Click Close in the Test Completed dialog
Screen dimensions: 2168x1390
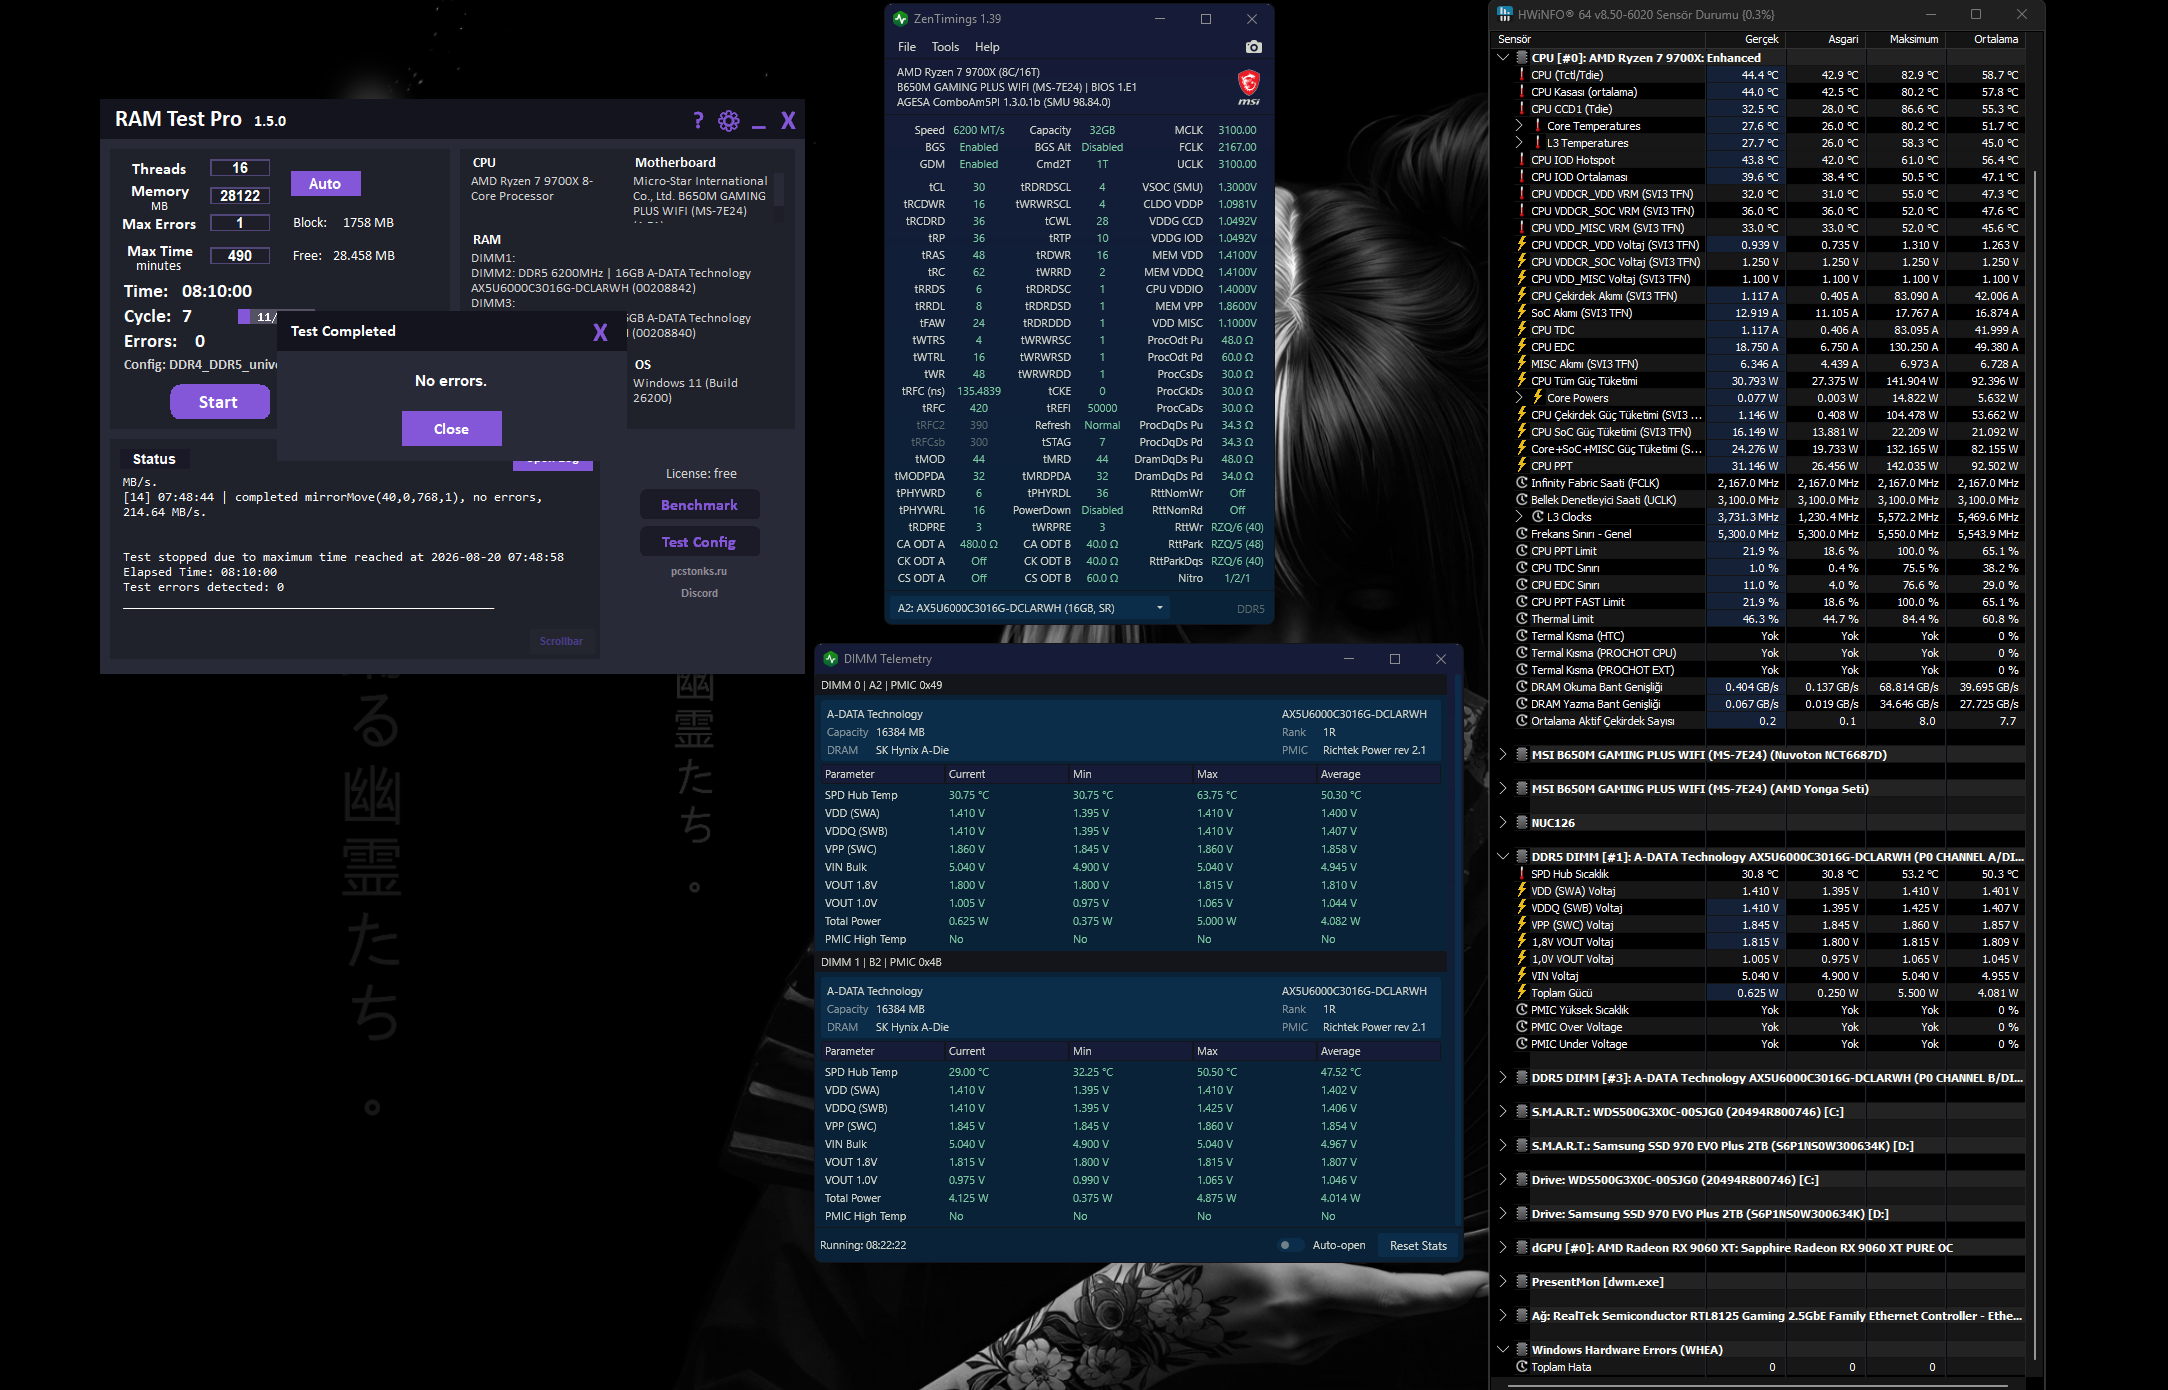(451, 429)
